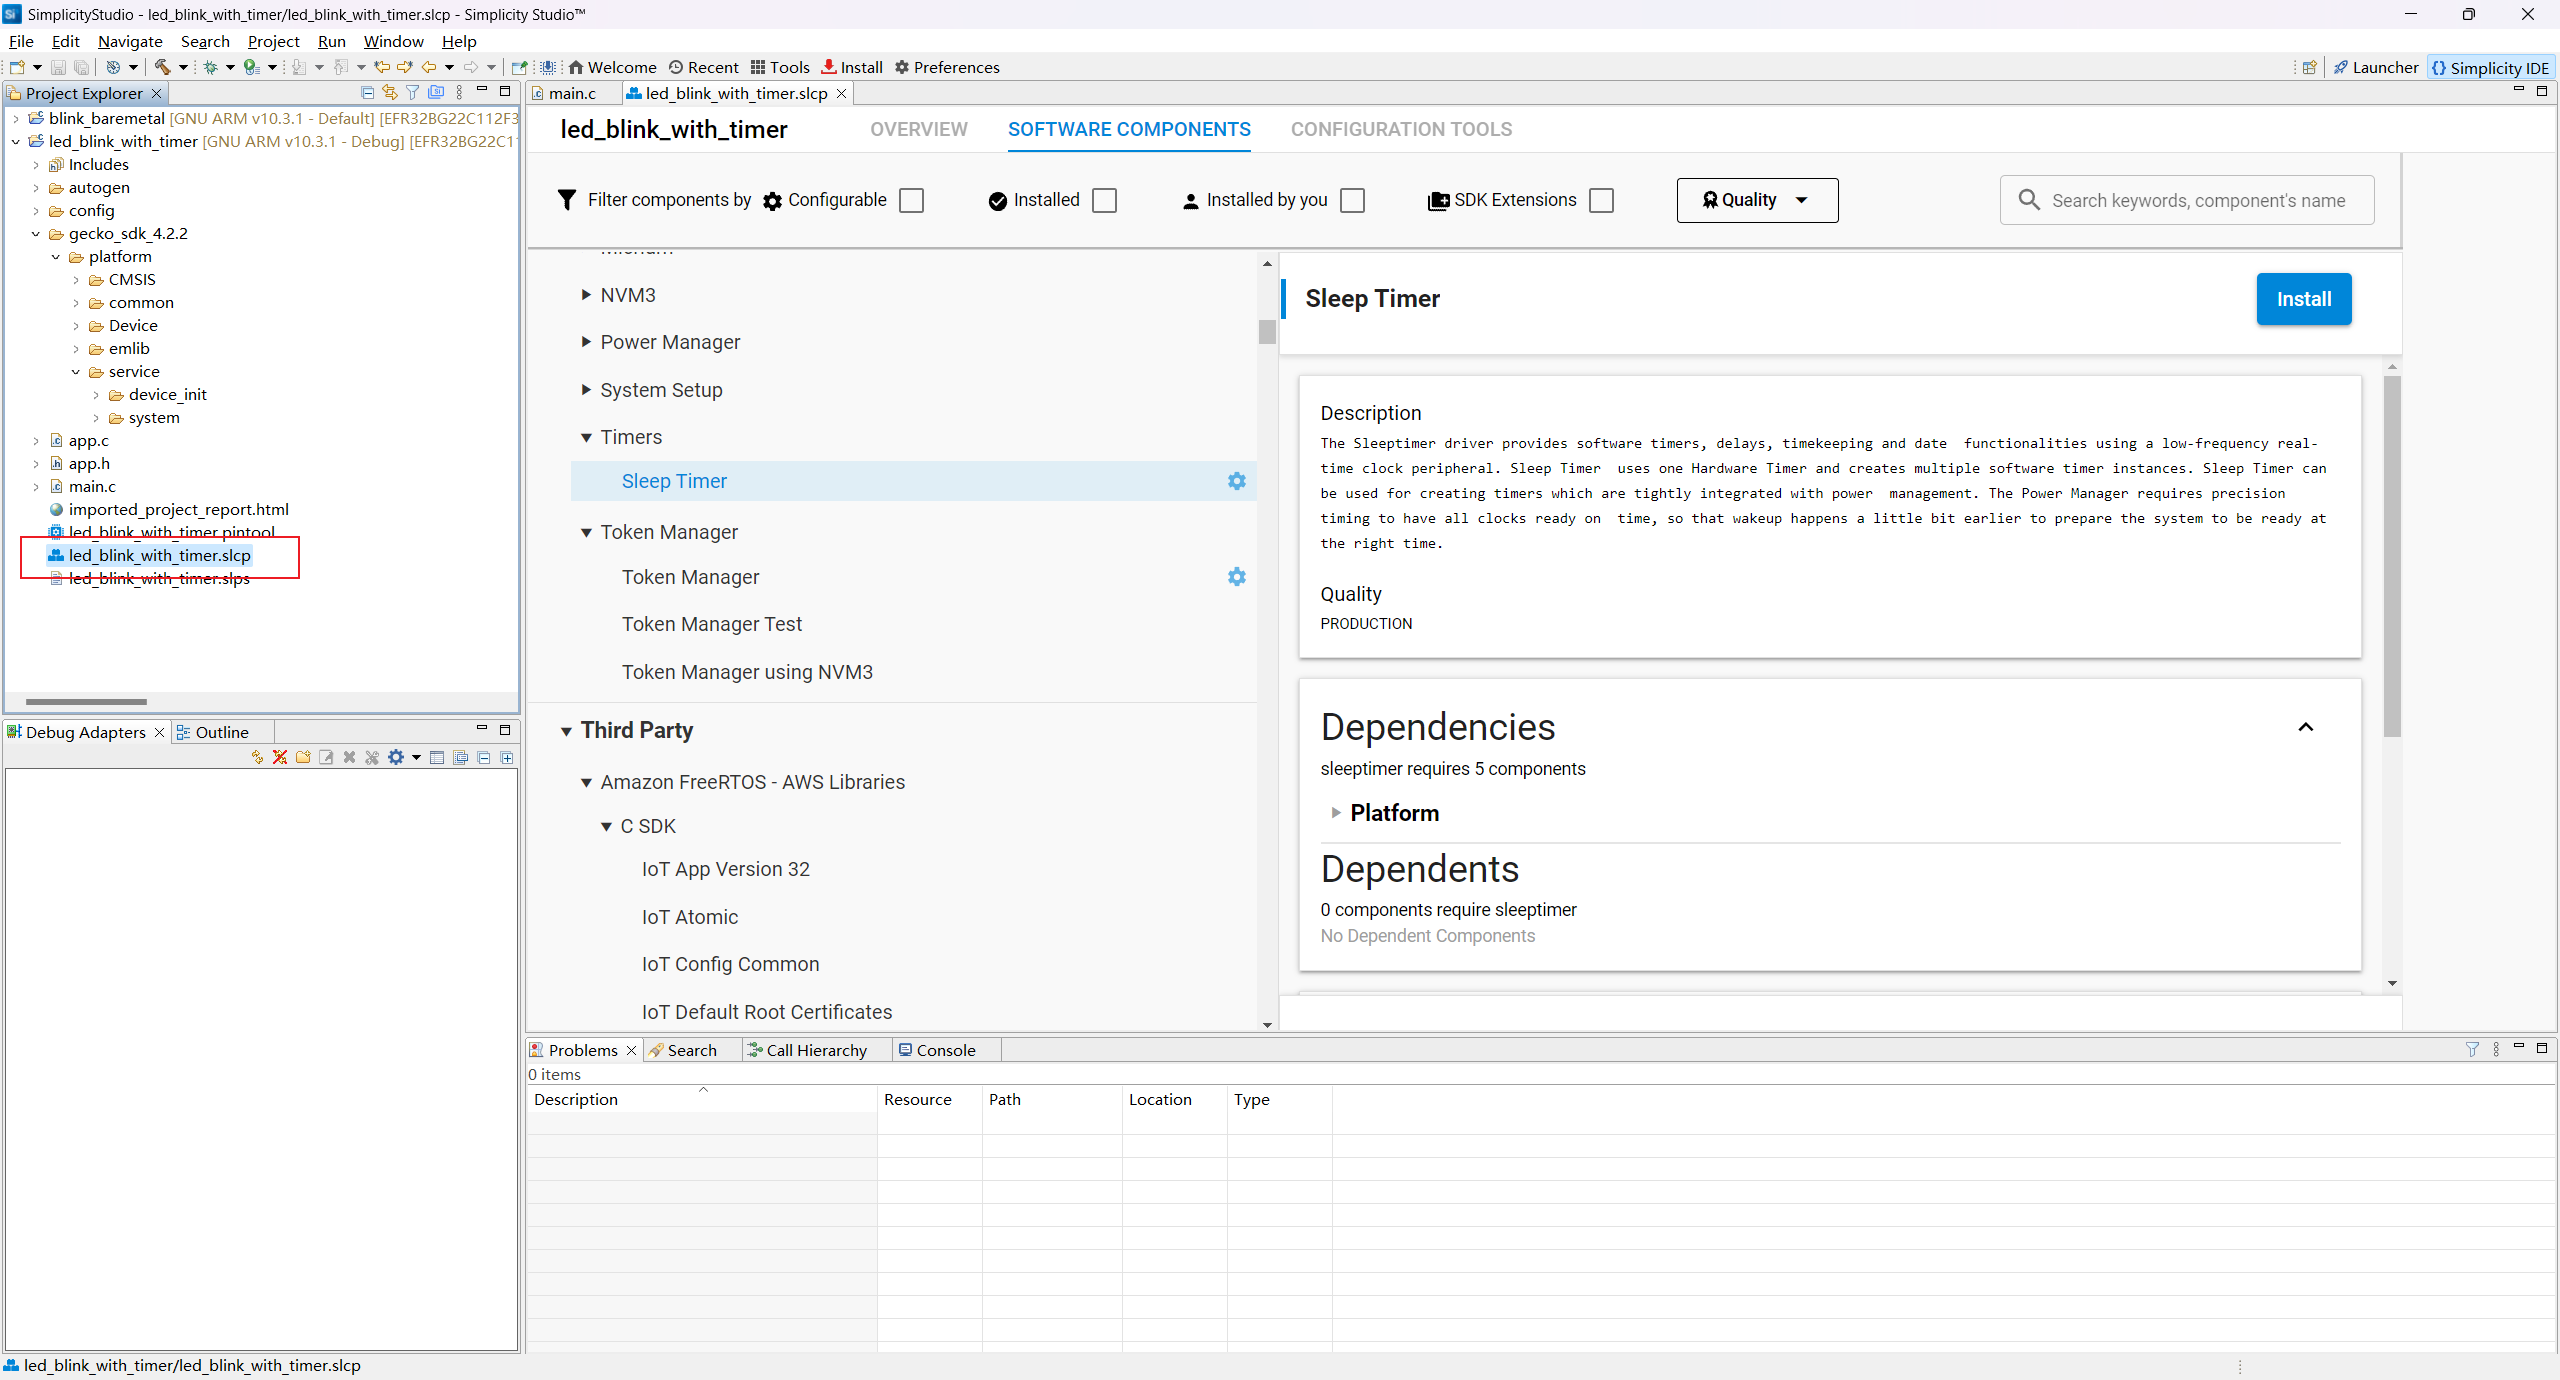The width and height of the screenshot is (2560, 1380).
Task: Click the New wizard toolbar icon
Action: 17,67
